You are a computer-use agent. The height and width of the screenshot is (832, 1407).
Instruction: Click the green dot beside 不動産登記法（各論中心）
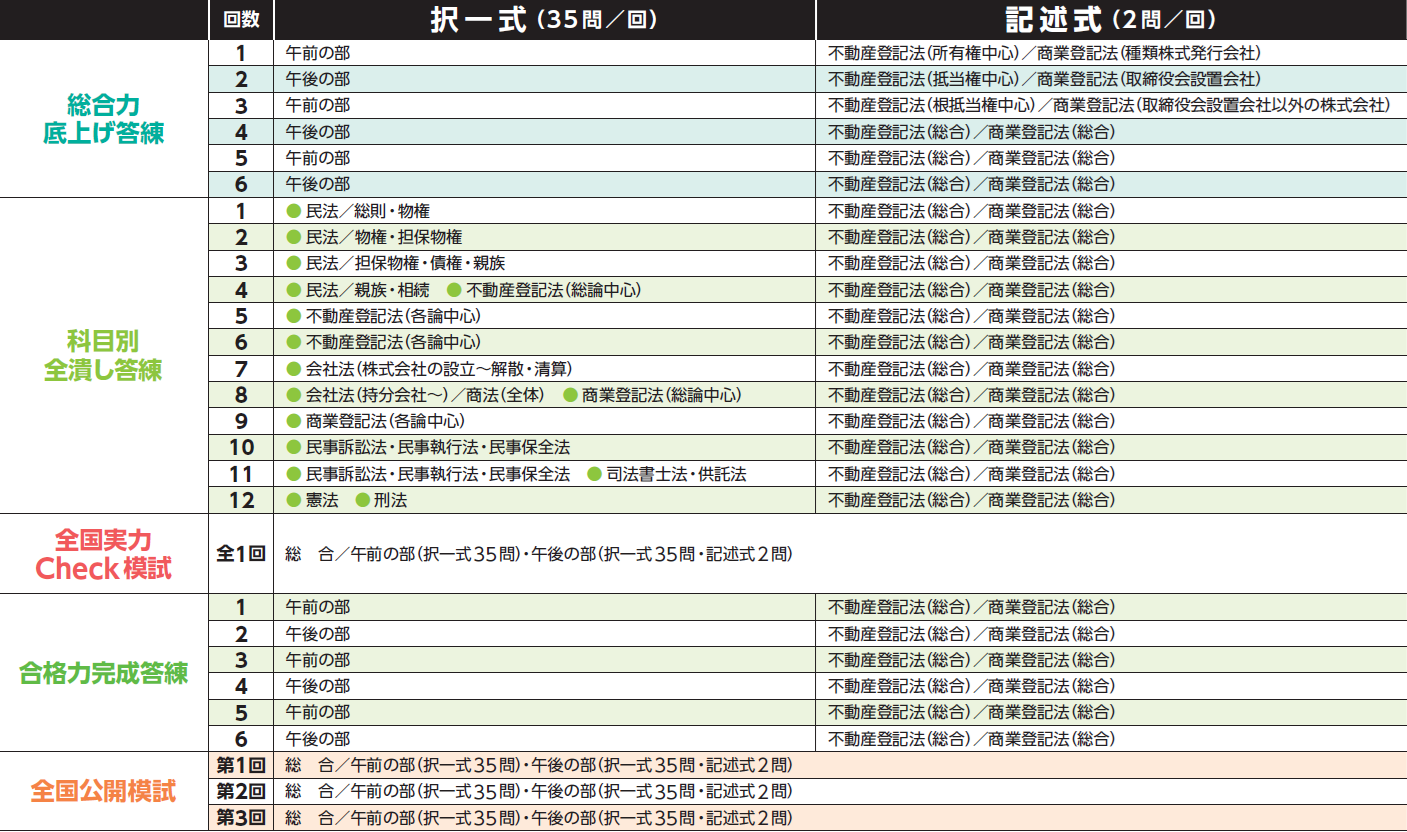point(291,316)
